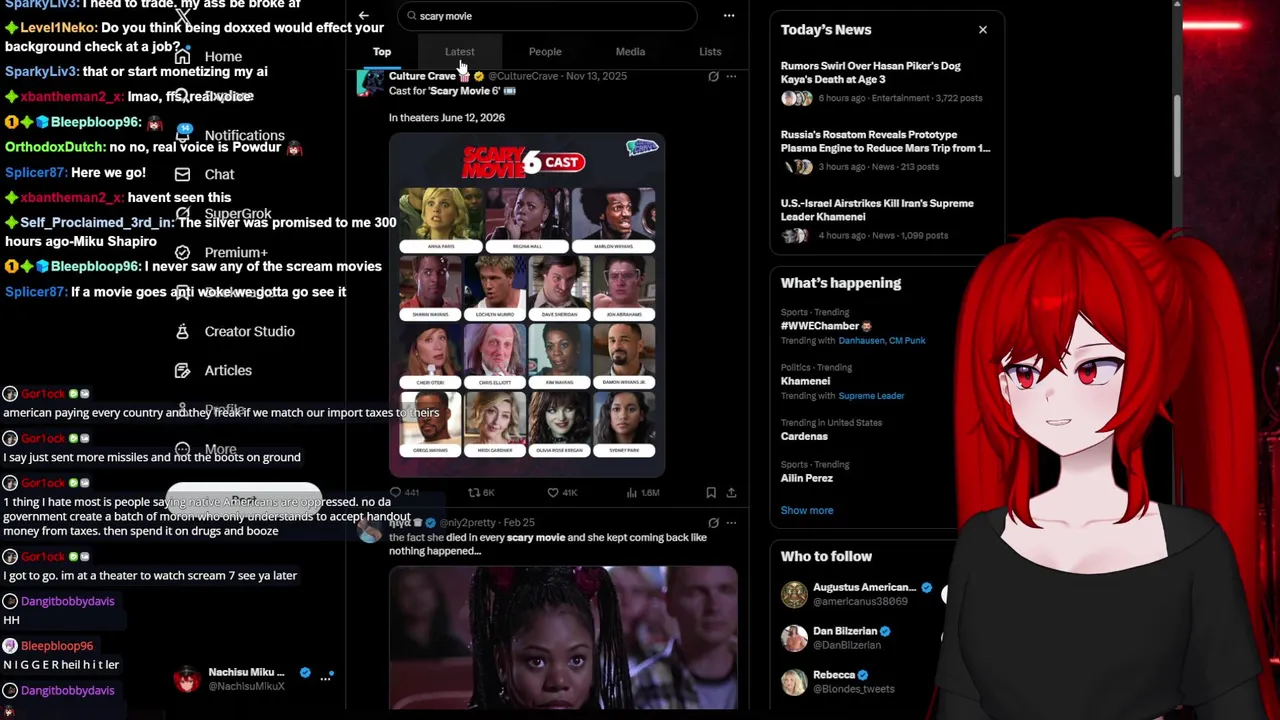Click the scary movie search field
This screenshot has height=720, width=1280.
(x=546, y=16)
